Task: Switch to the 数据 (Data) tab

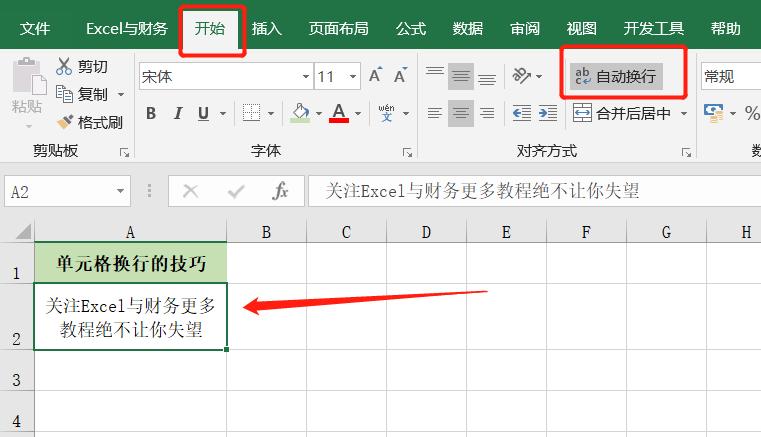Action: [467, 29]
